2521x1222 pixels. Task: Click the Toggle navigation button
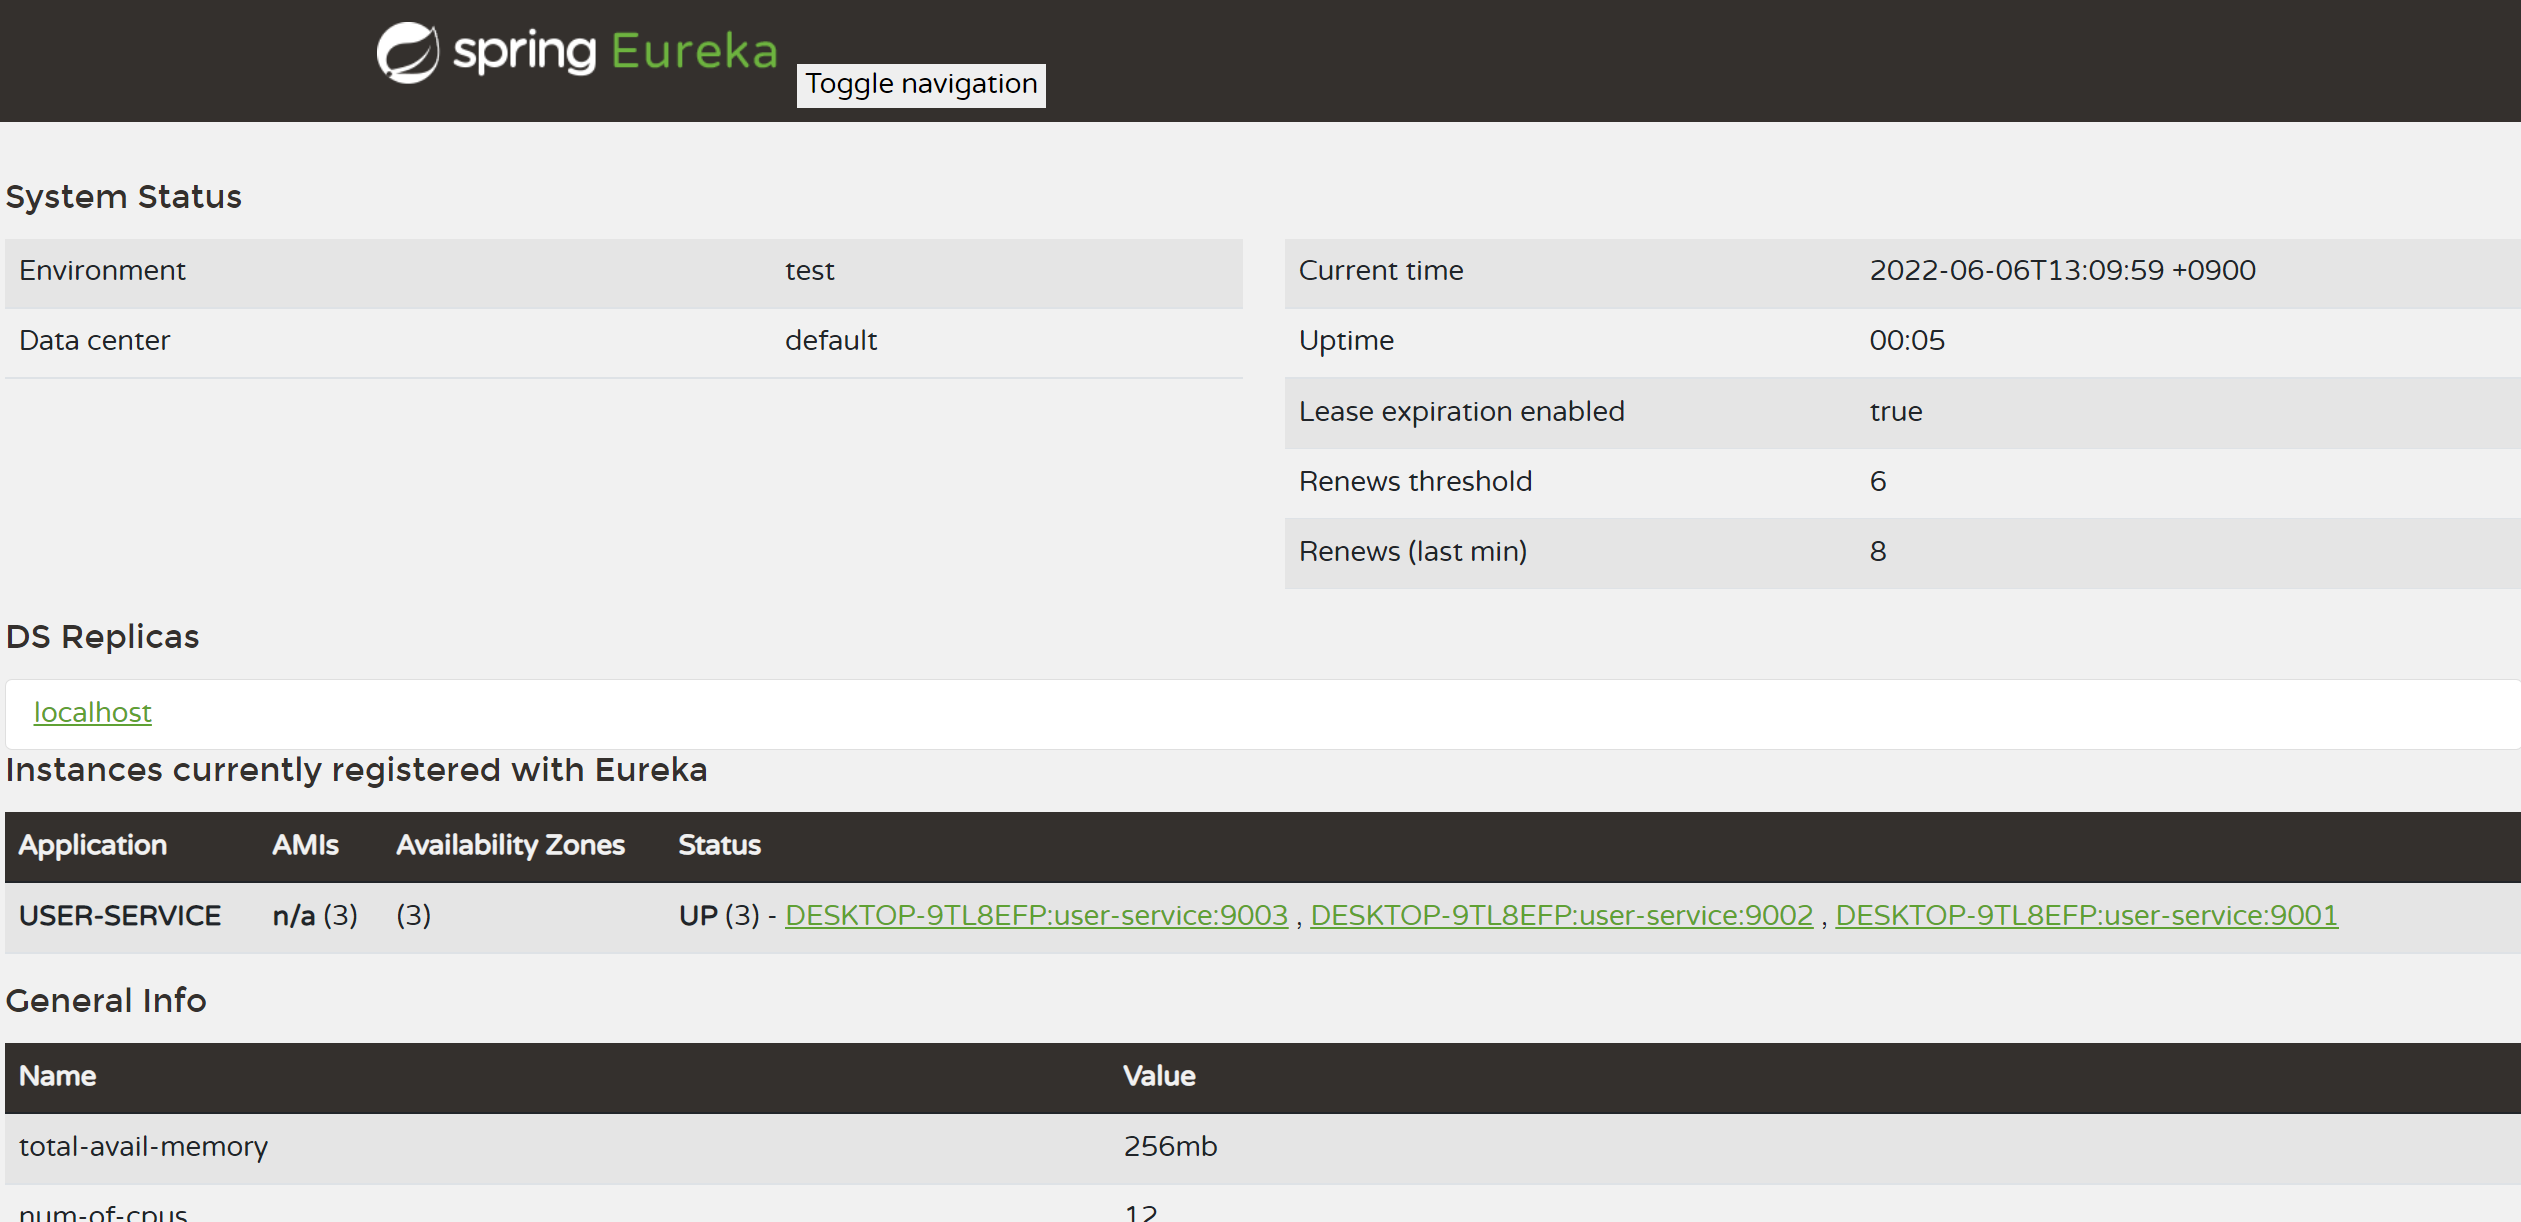921,85
